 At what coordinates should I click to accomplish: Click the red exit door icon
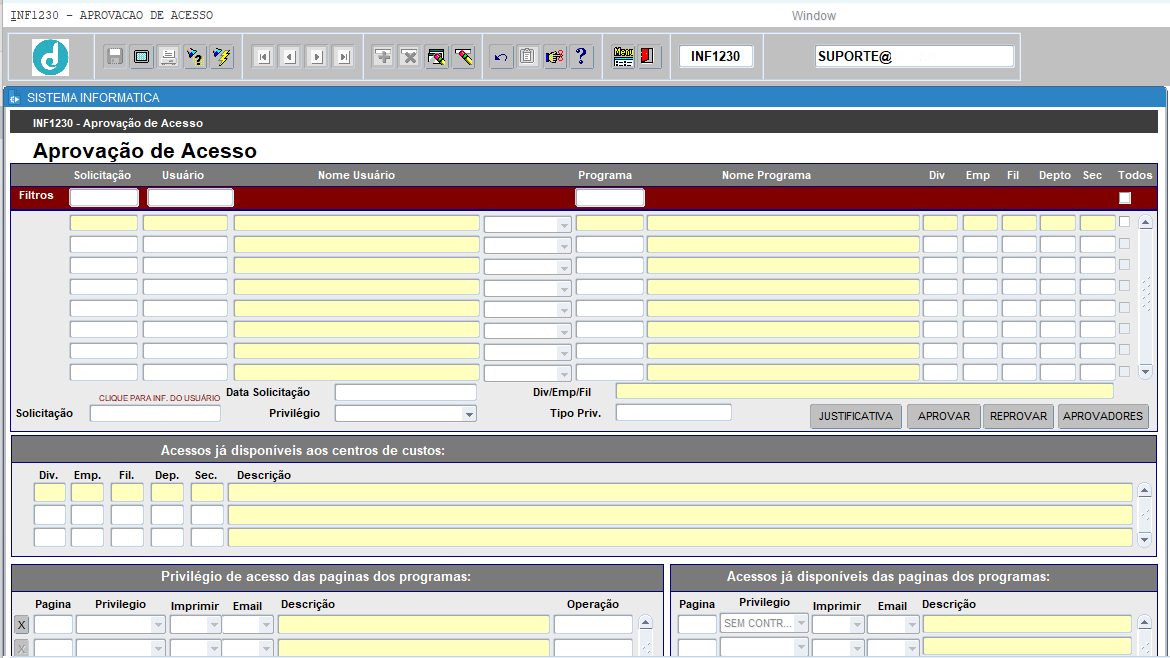[x=648, y=57]
